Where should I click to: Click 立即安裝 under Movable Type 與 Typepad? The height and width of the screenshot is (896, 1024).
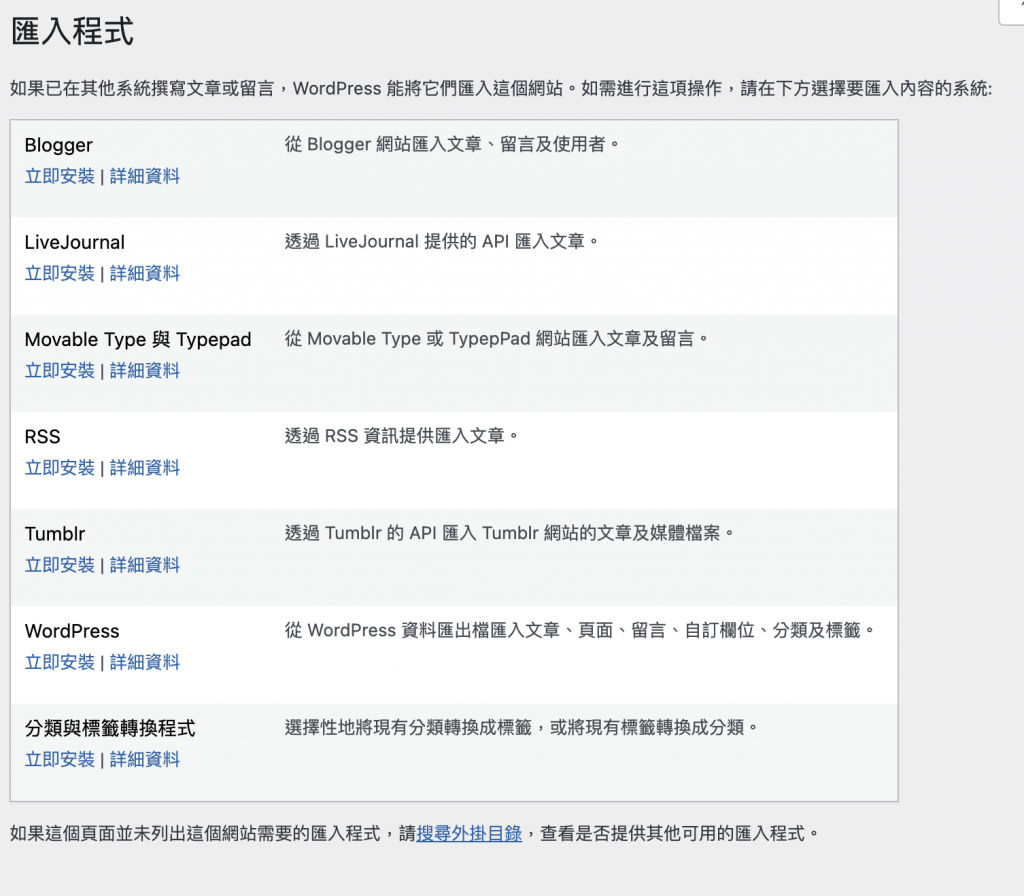59,371
